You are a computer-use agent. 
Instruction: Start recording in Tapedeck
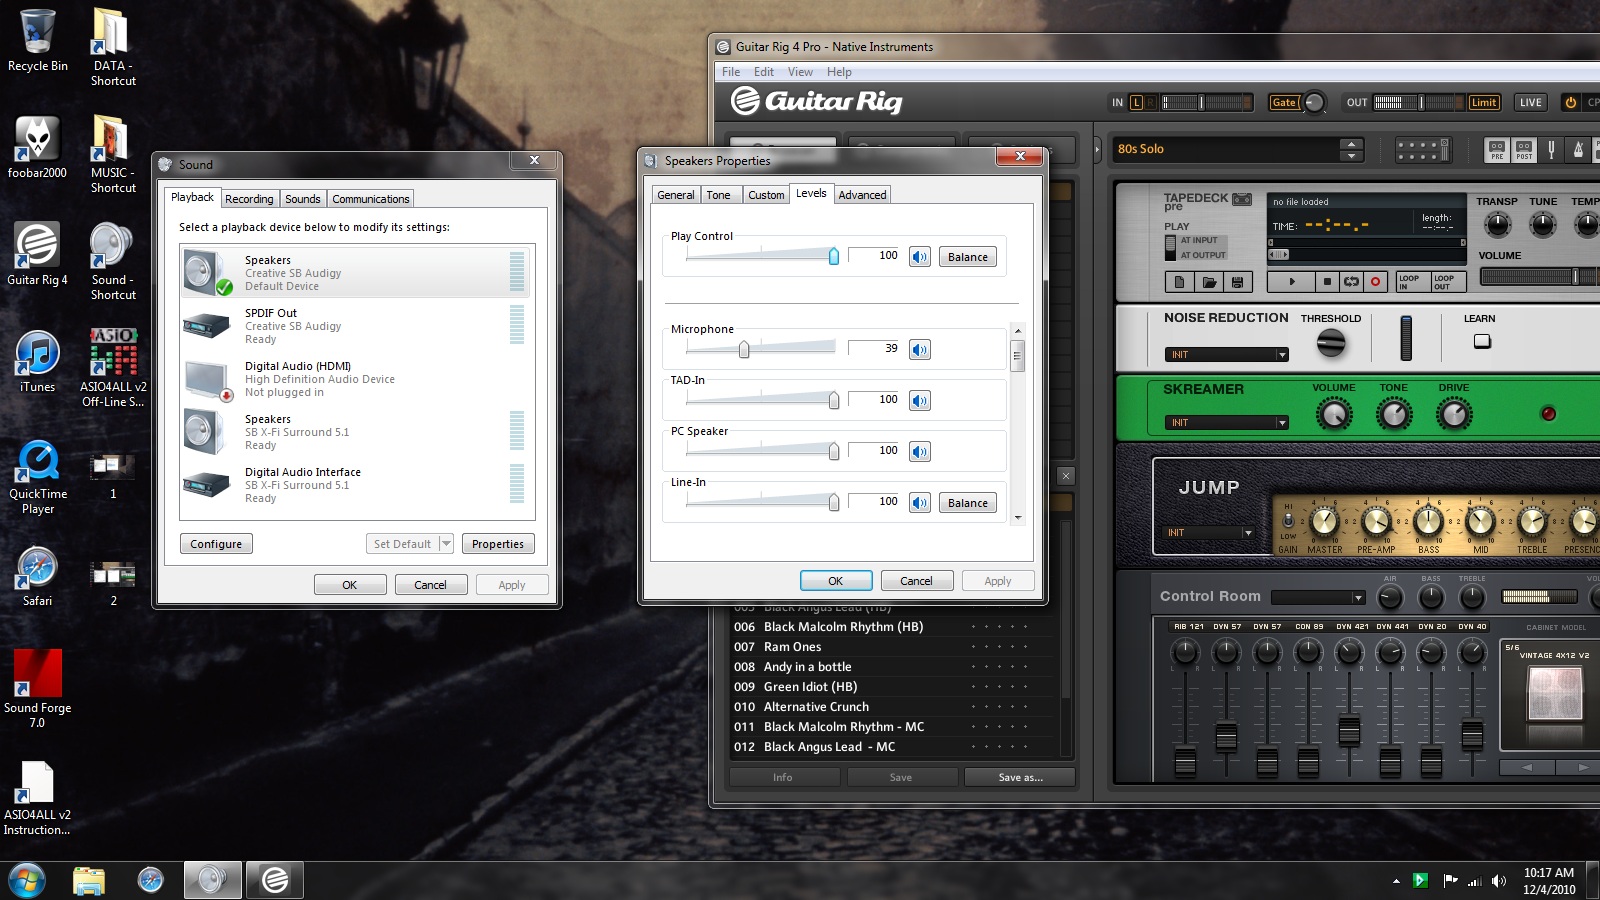[x=1375, y=282]
